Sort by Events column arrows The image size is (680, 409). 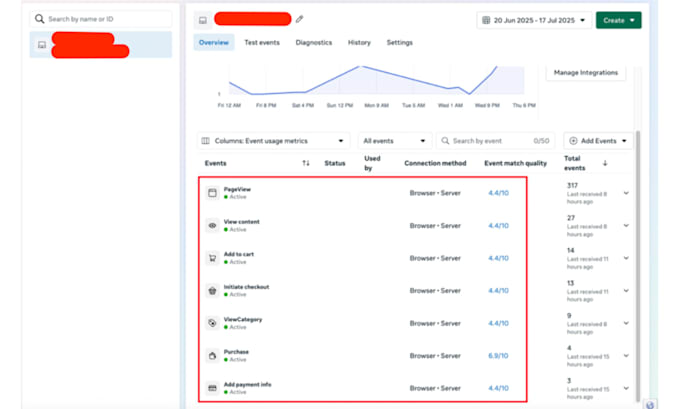click(x=306, y=163)
